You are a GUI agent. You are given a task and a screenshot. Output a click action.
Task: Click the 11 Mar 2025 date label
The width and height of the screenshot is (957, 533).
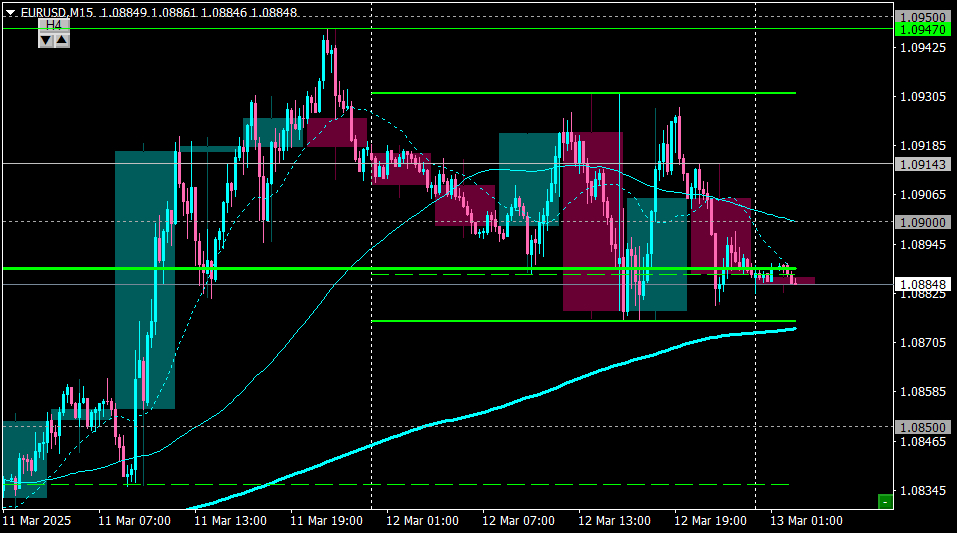[x=37, y=521]
